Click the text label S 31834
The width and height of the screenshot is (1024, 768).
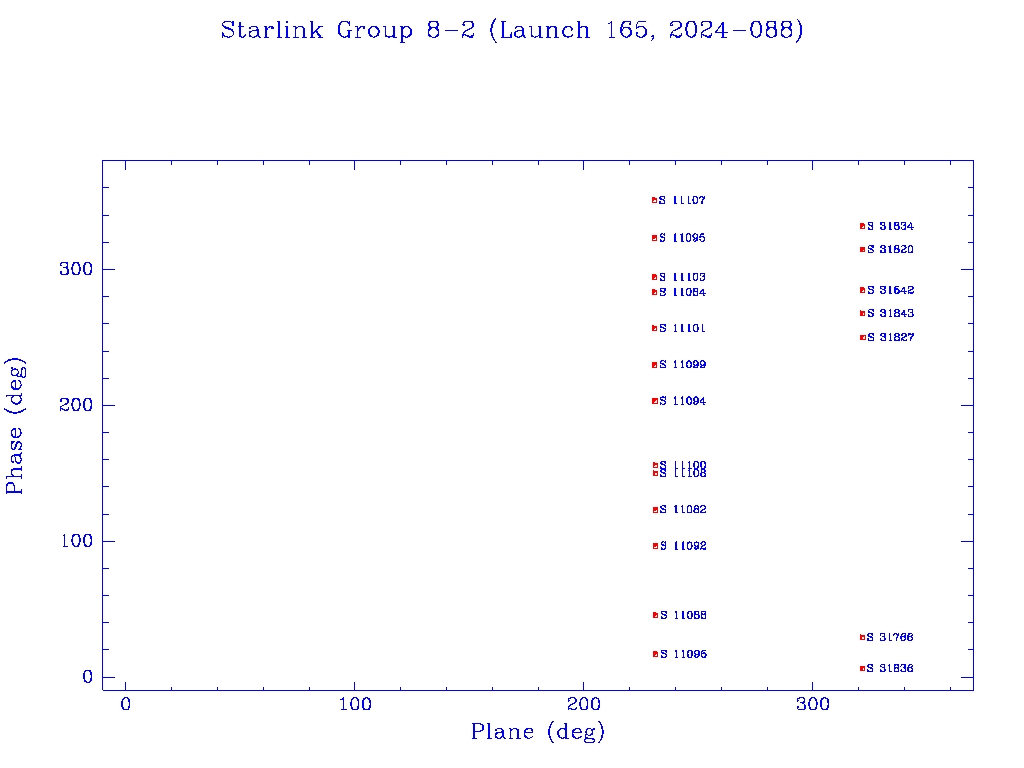click(891, 227)
